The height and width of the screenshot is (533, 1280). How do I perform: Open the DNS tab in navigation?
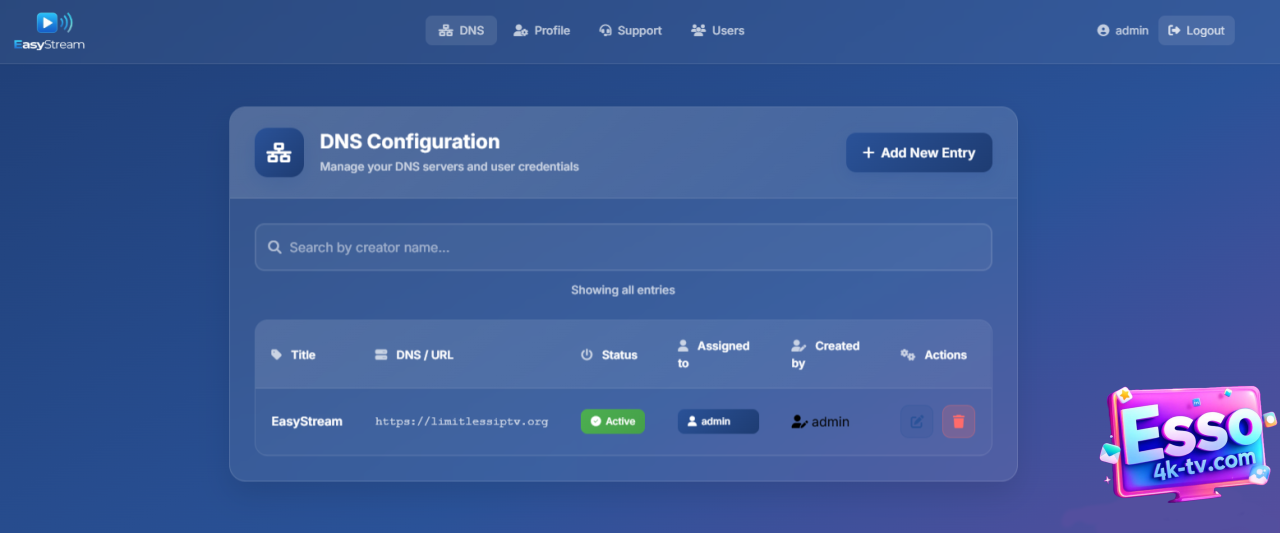[x=461, y=31]
